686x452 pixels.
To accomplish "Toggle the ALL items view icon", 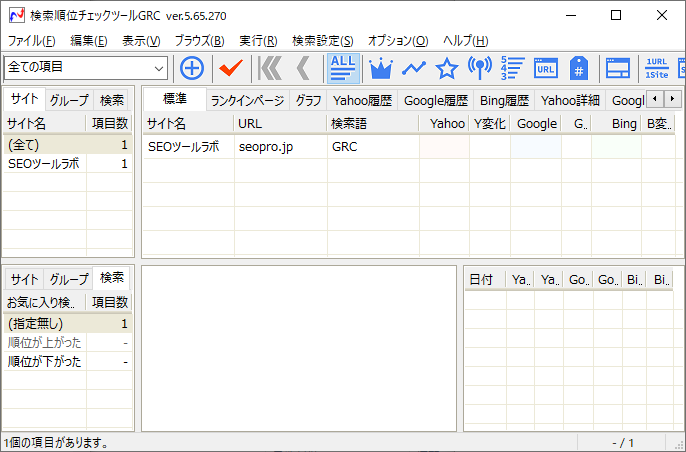I will [x=343, y=69].
